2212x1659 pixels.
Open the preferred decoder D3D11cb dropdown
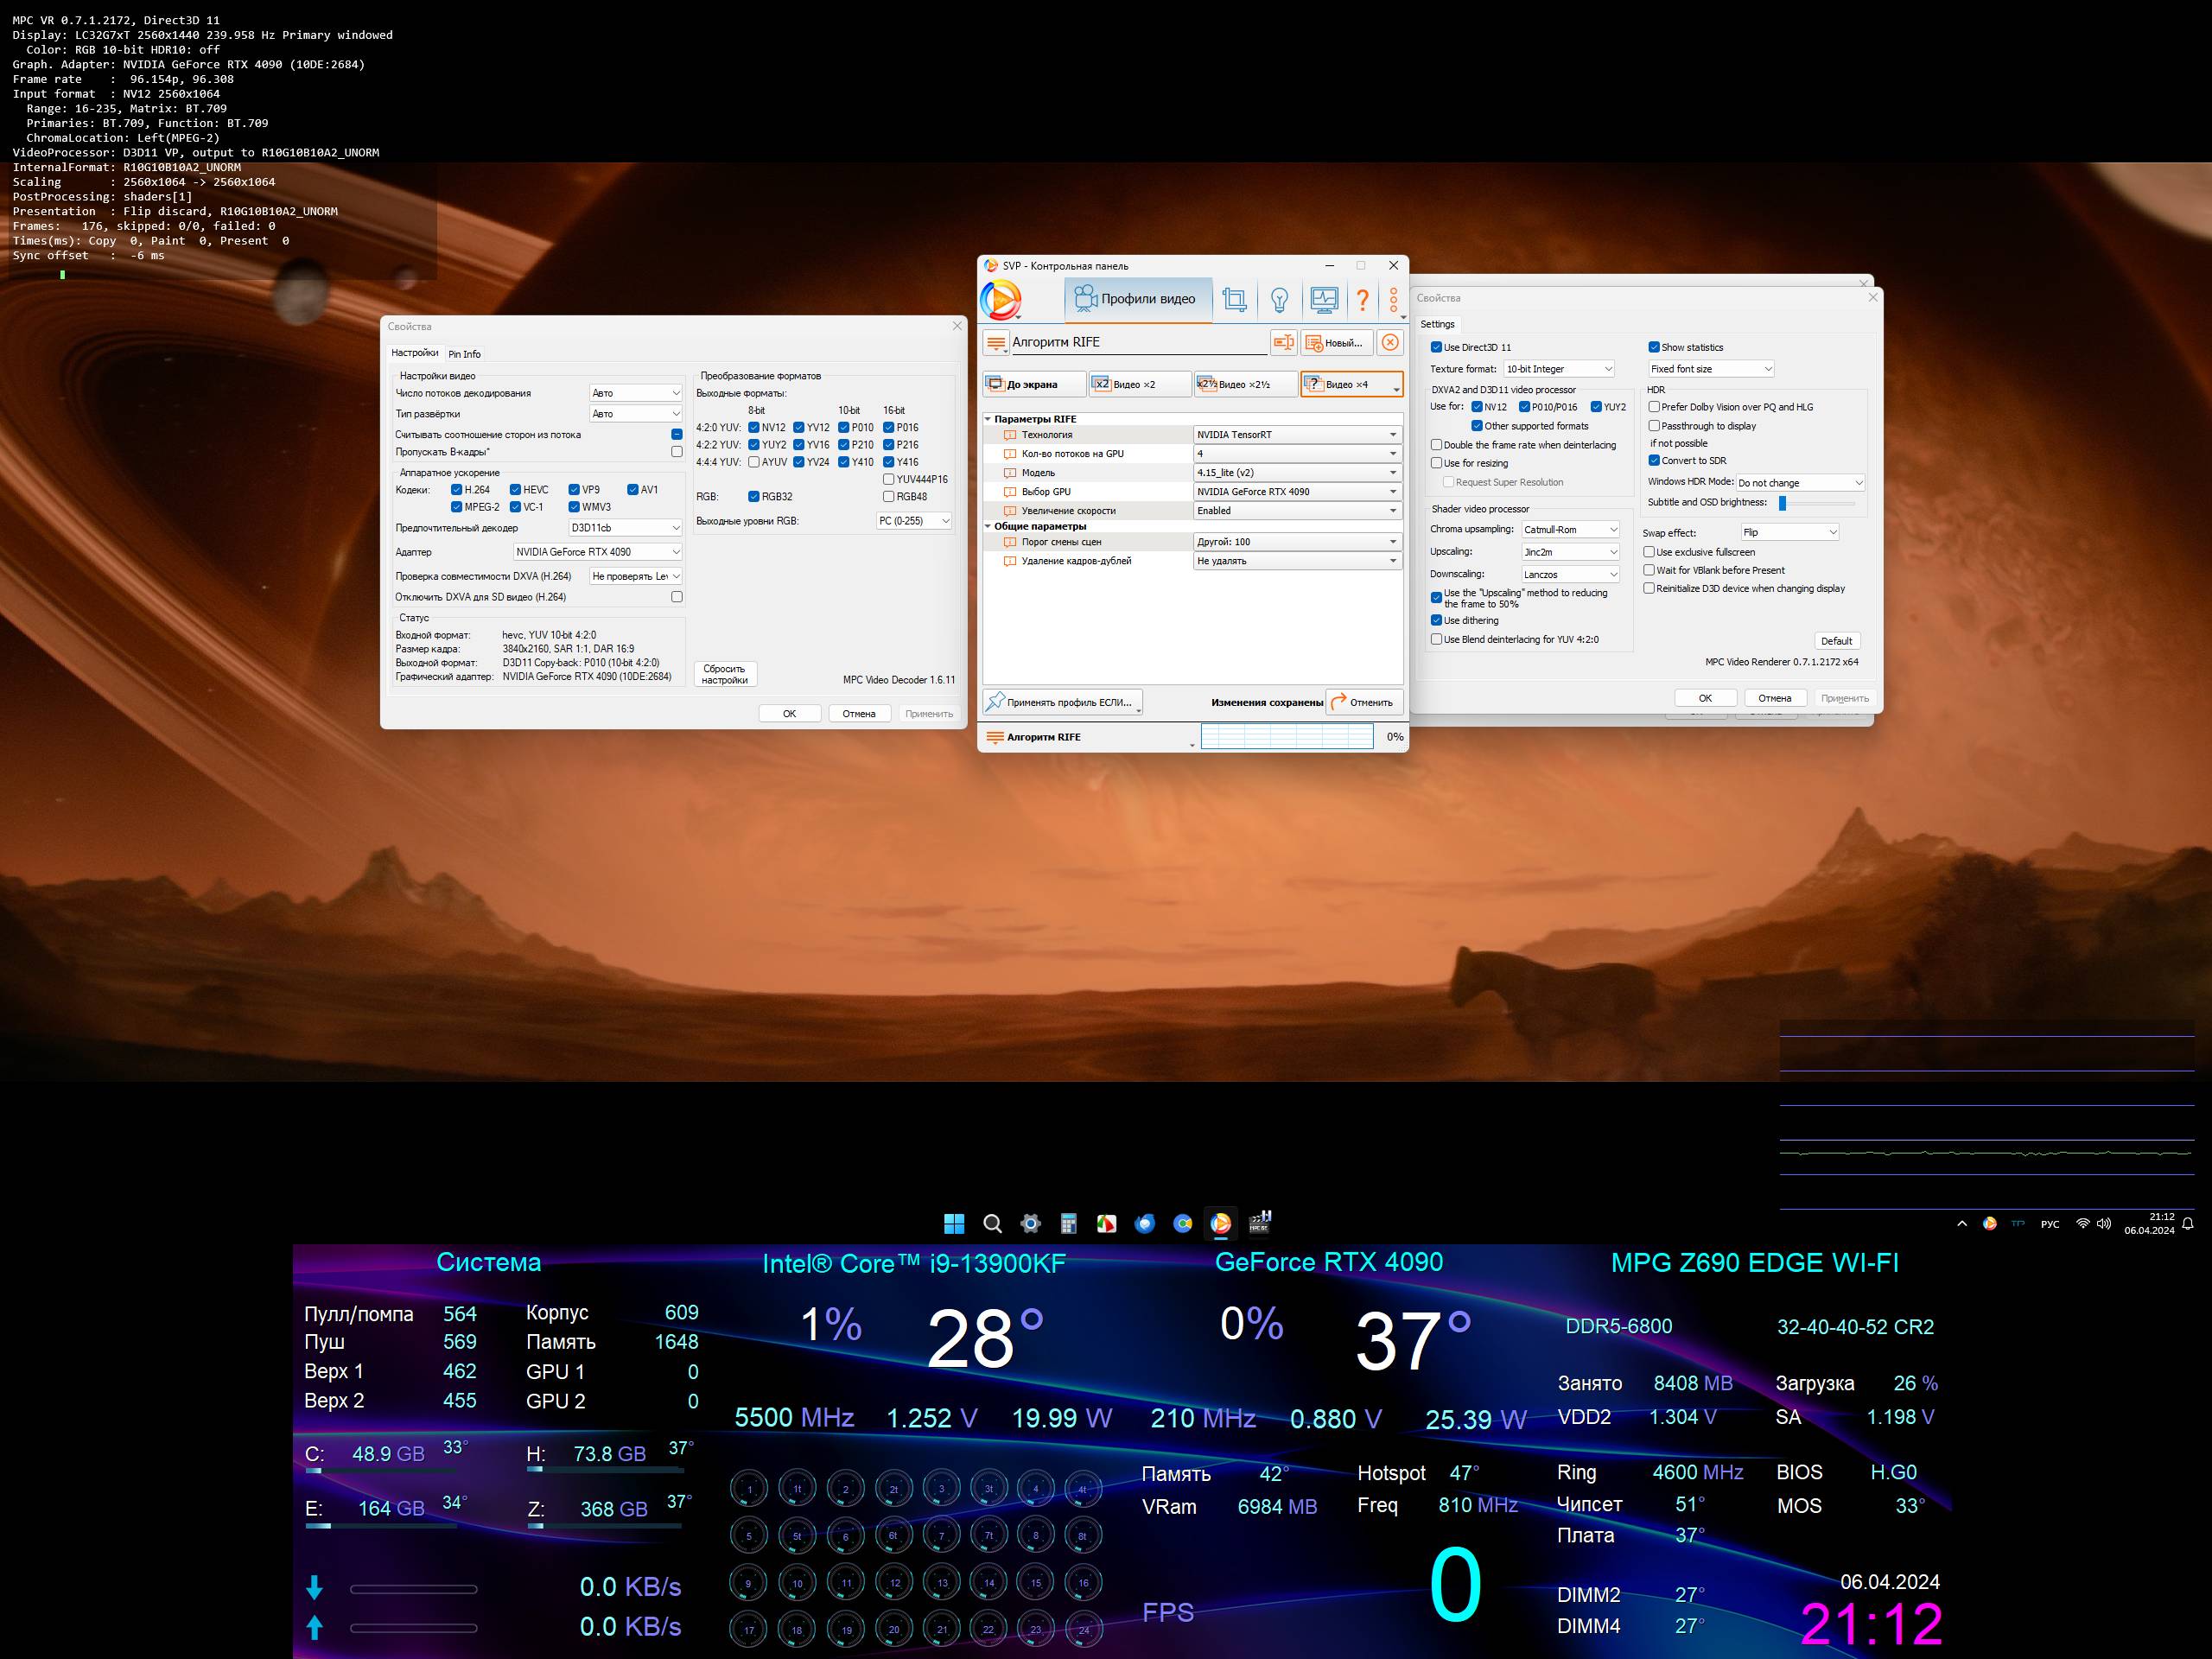click(x=625, y=528)
